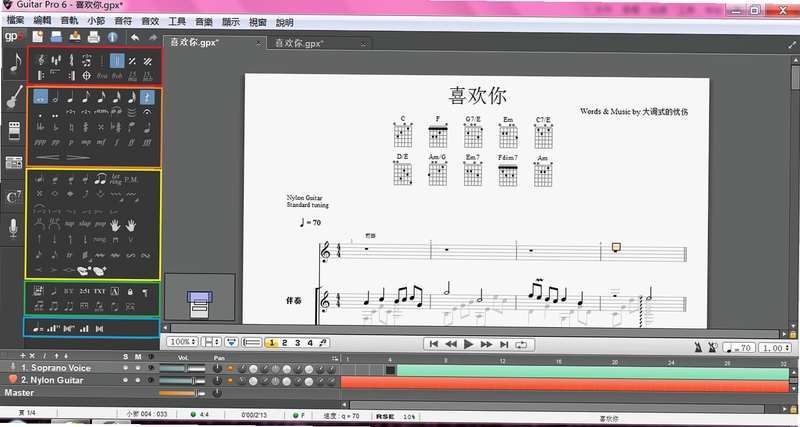This screenshot has height=427, width=800.
Task: Select the half note duration
Action: pos(56,96)
